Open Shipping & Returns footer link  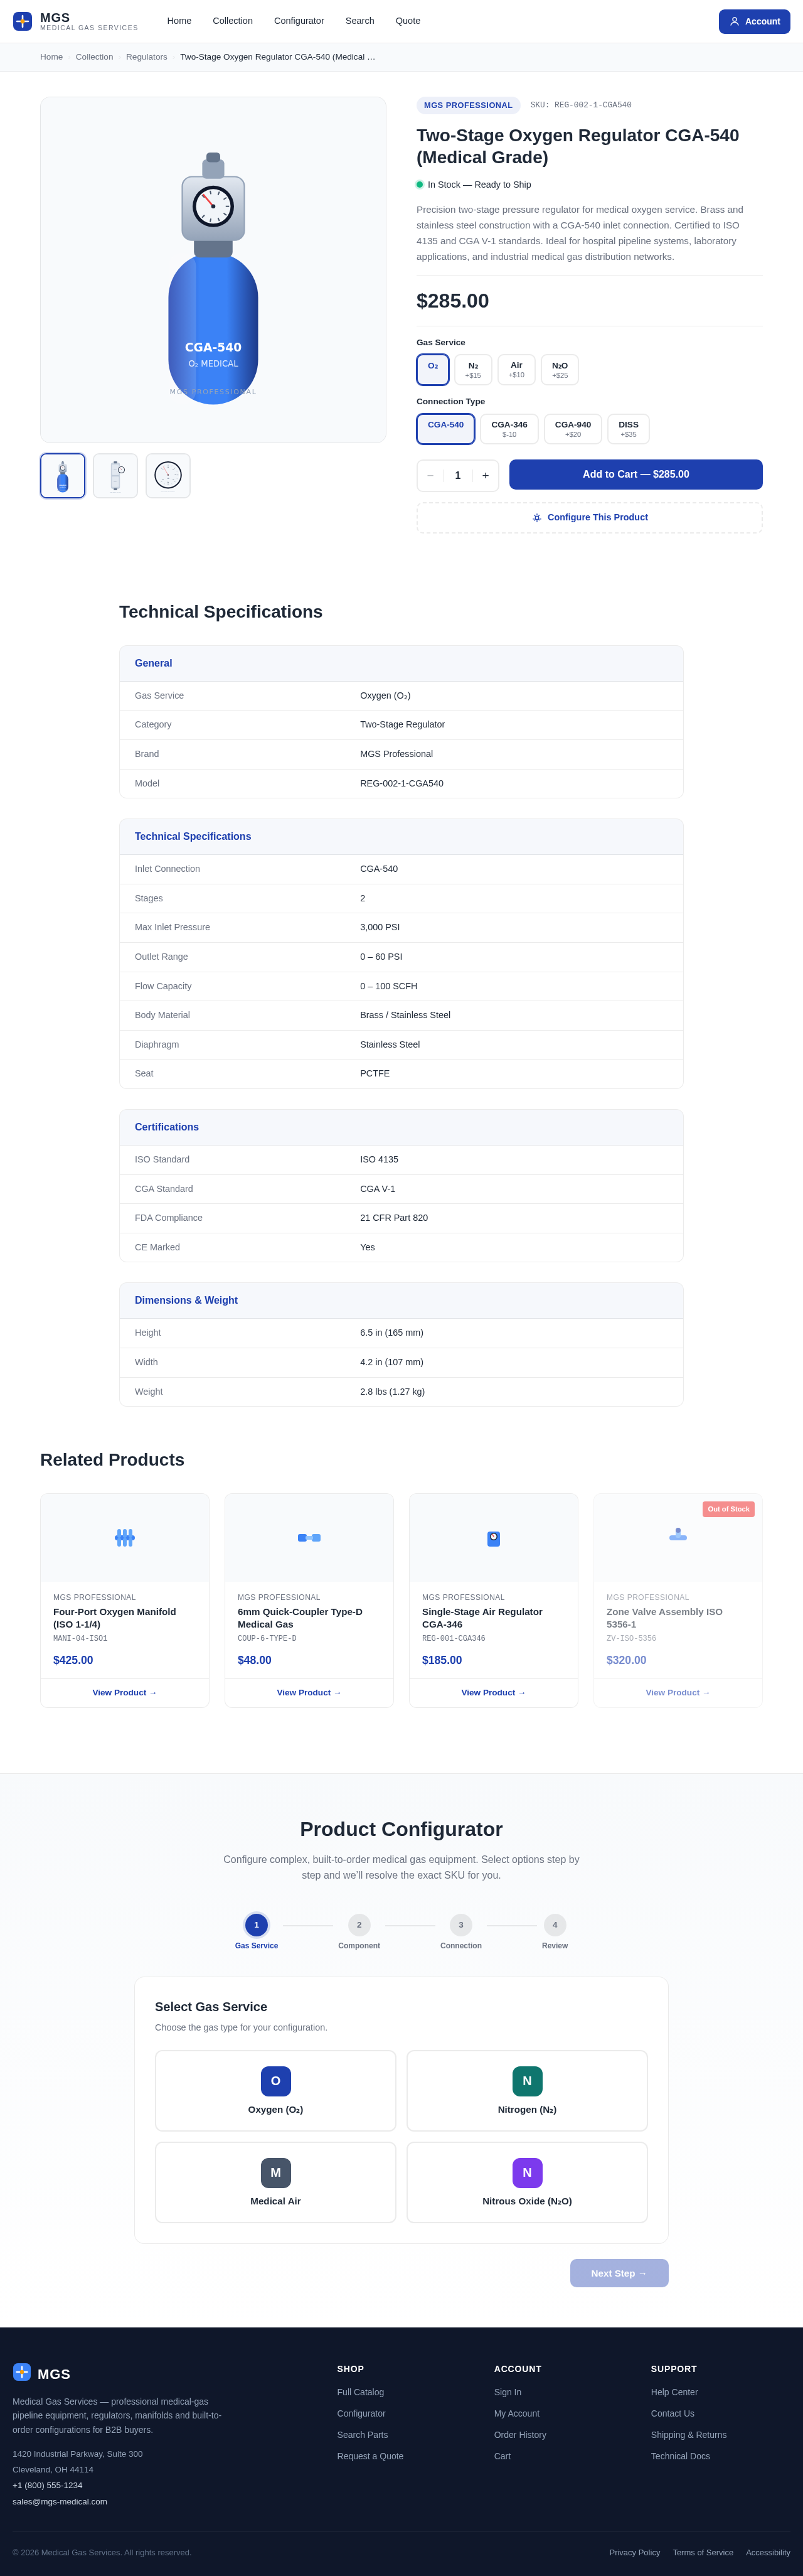click(689, 2435)
